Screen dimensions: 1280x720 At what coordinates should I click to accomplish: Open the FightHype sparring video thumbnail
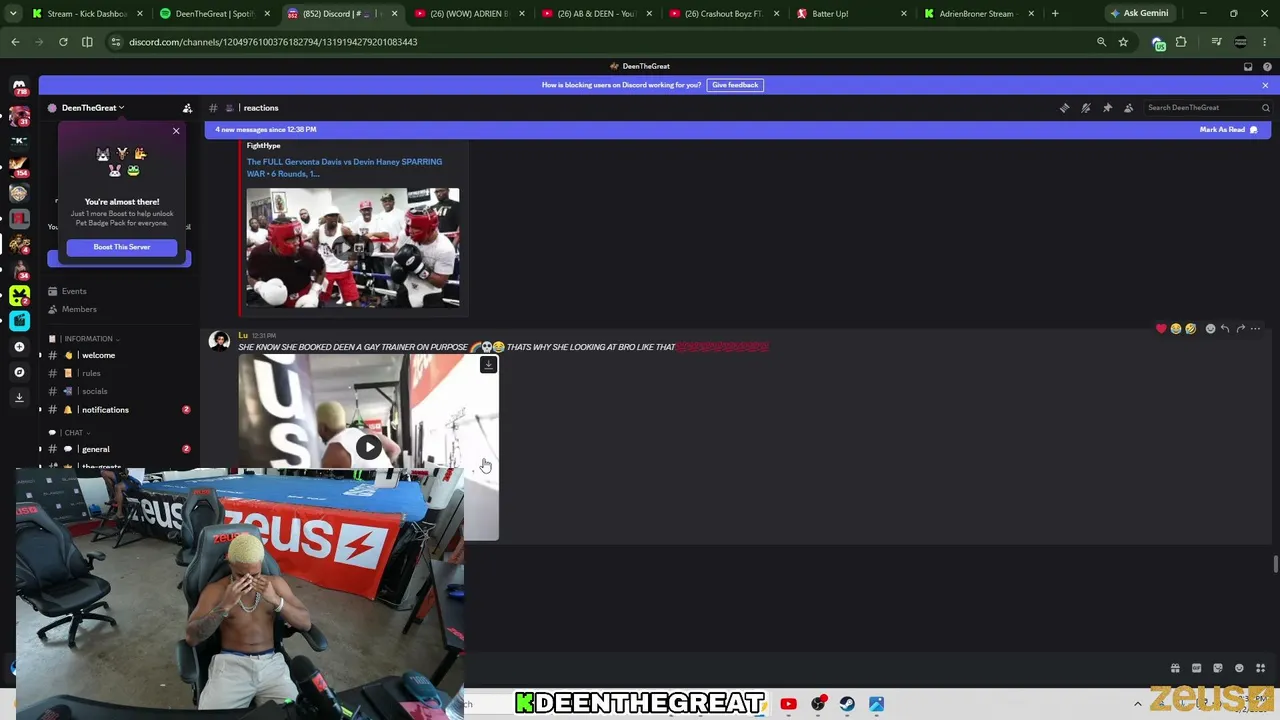pyautogui.click(x=353, y=247)
